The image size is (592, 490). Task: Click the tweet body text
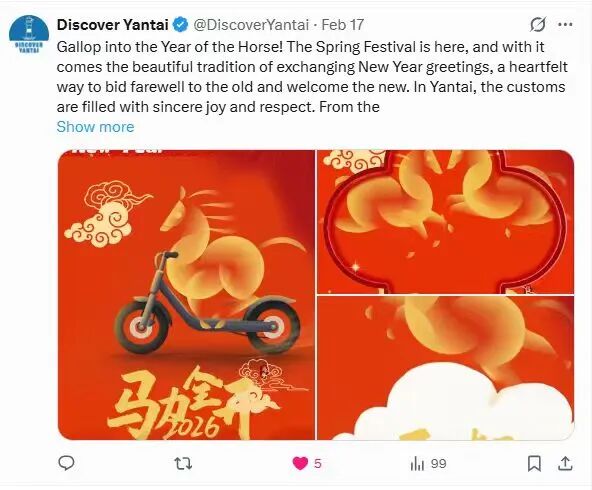[x=312, y=77]
